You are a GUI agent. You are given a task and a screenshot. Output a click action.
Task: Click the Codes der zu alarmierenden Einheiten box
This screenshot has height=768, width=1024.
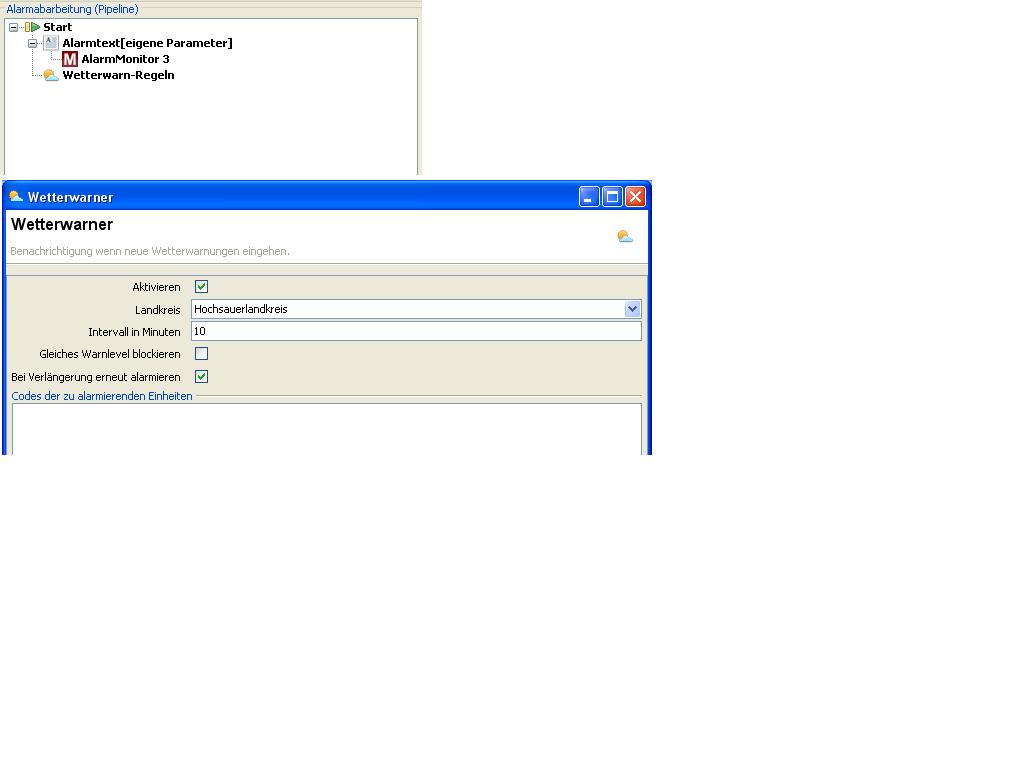326,428
